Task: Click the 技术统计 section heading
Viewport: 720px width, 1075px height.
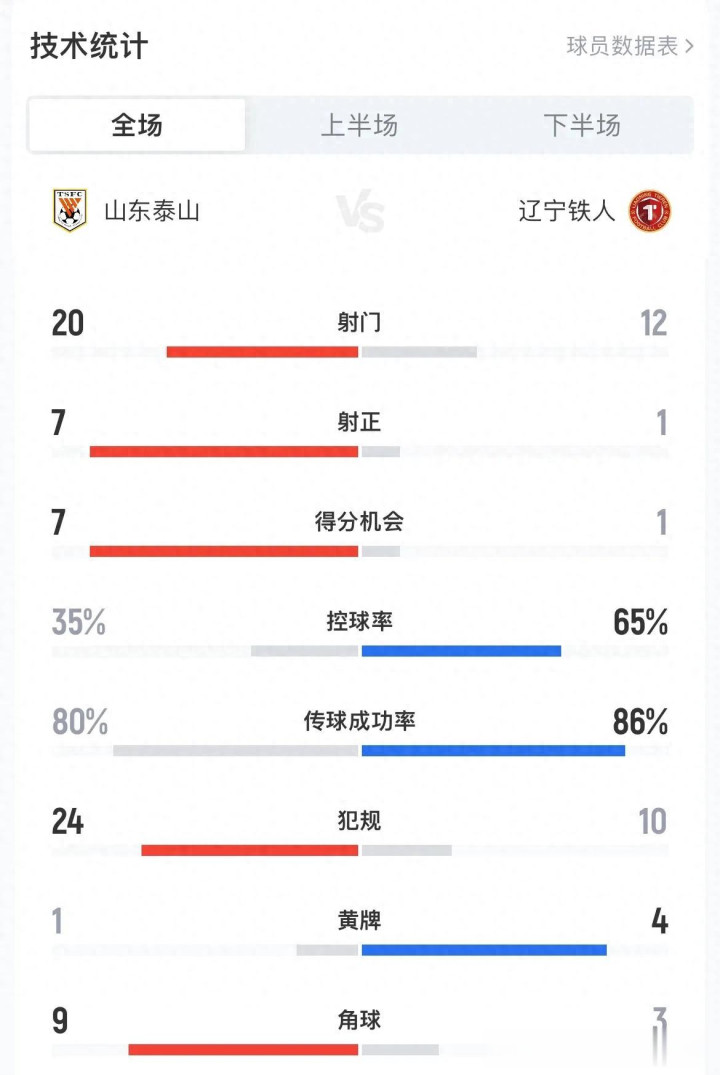Action: (x=89, y=46)
